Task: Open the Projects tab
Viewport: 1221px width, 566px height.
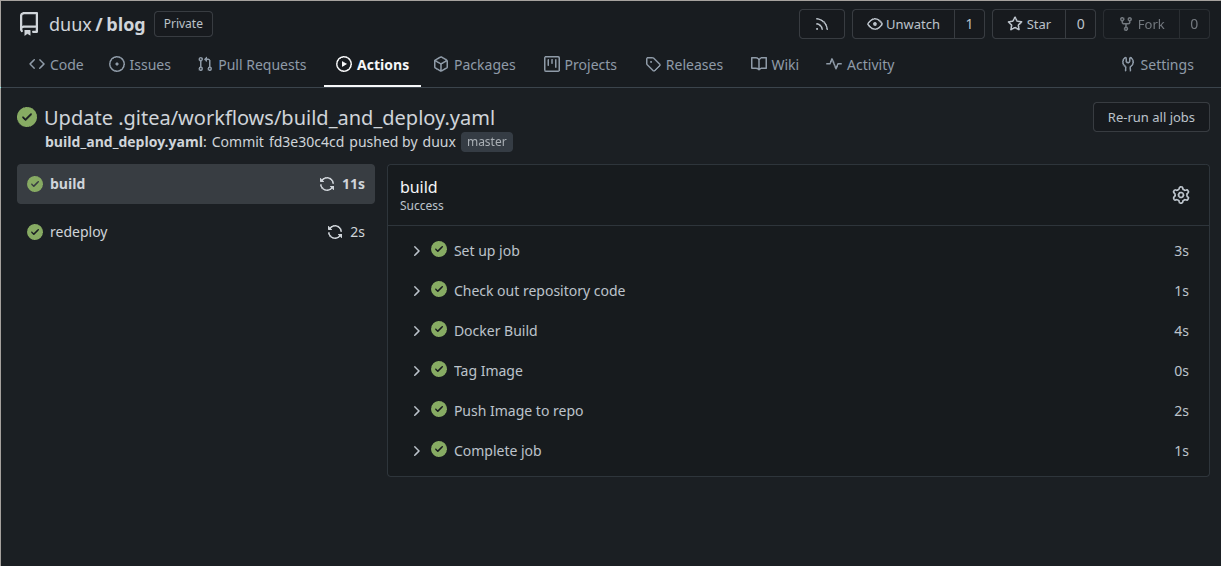Action: tap(580, 65)
